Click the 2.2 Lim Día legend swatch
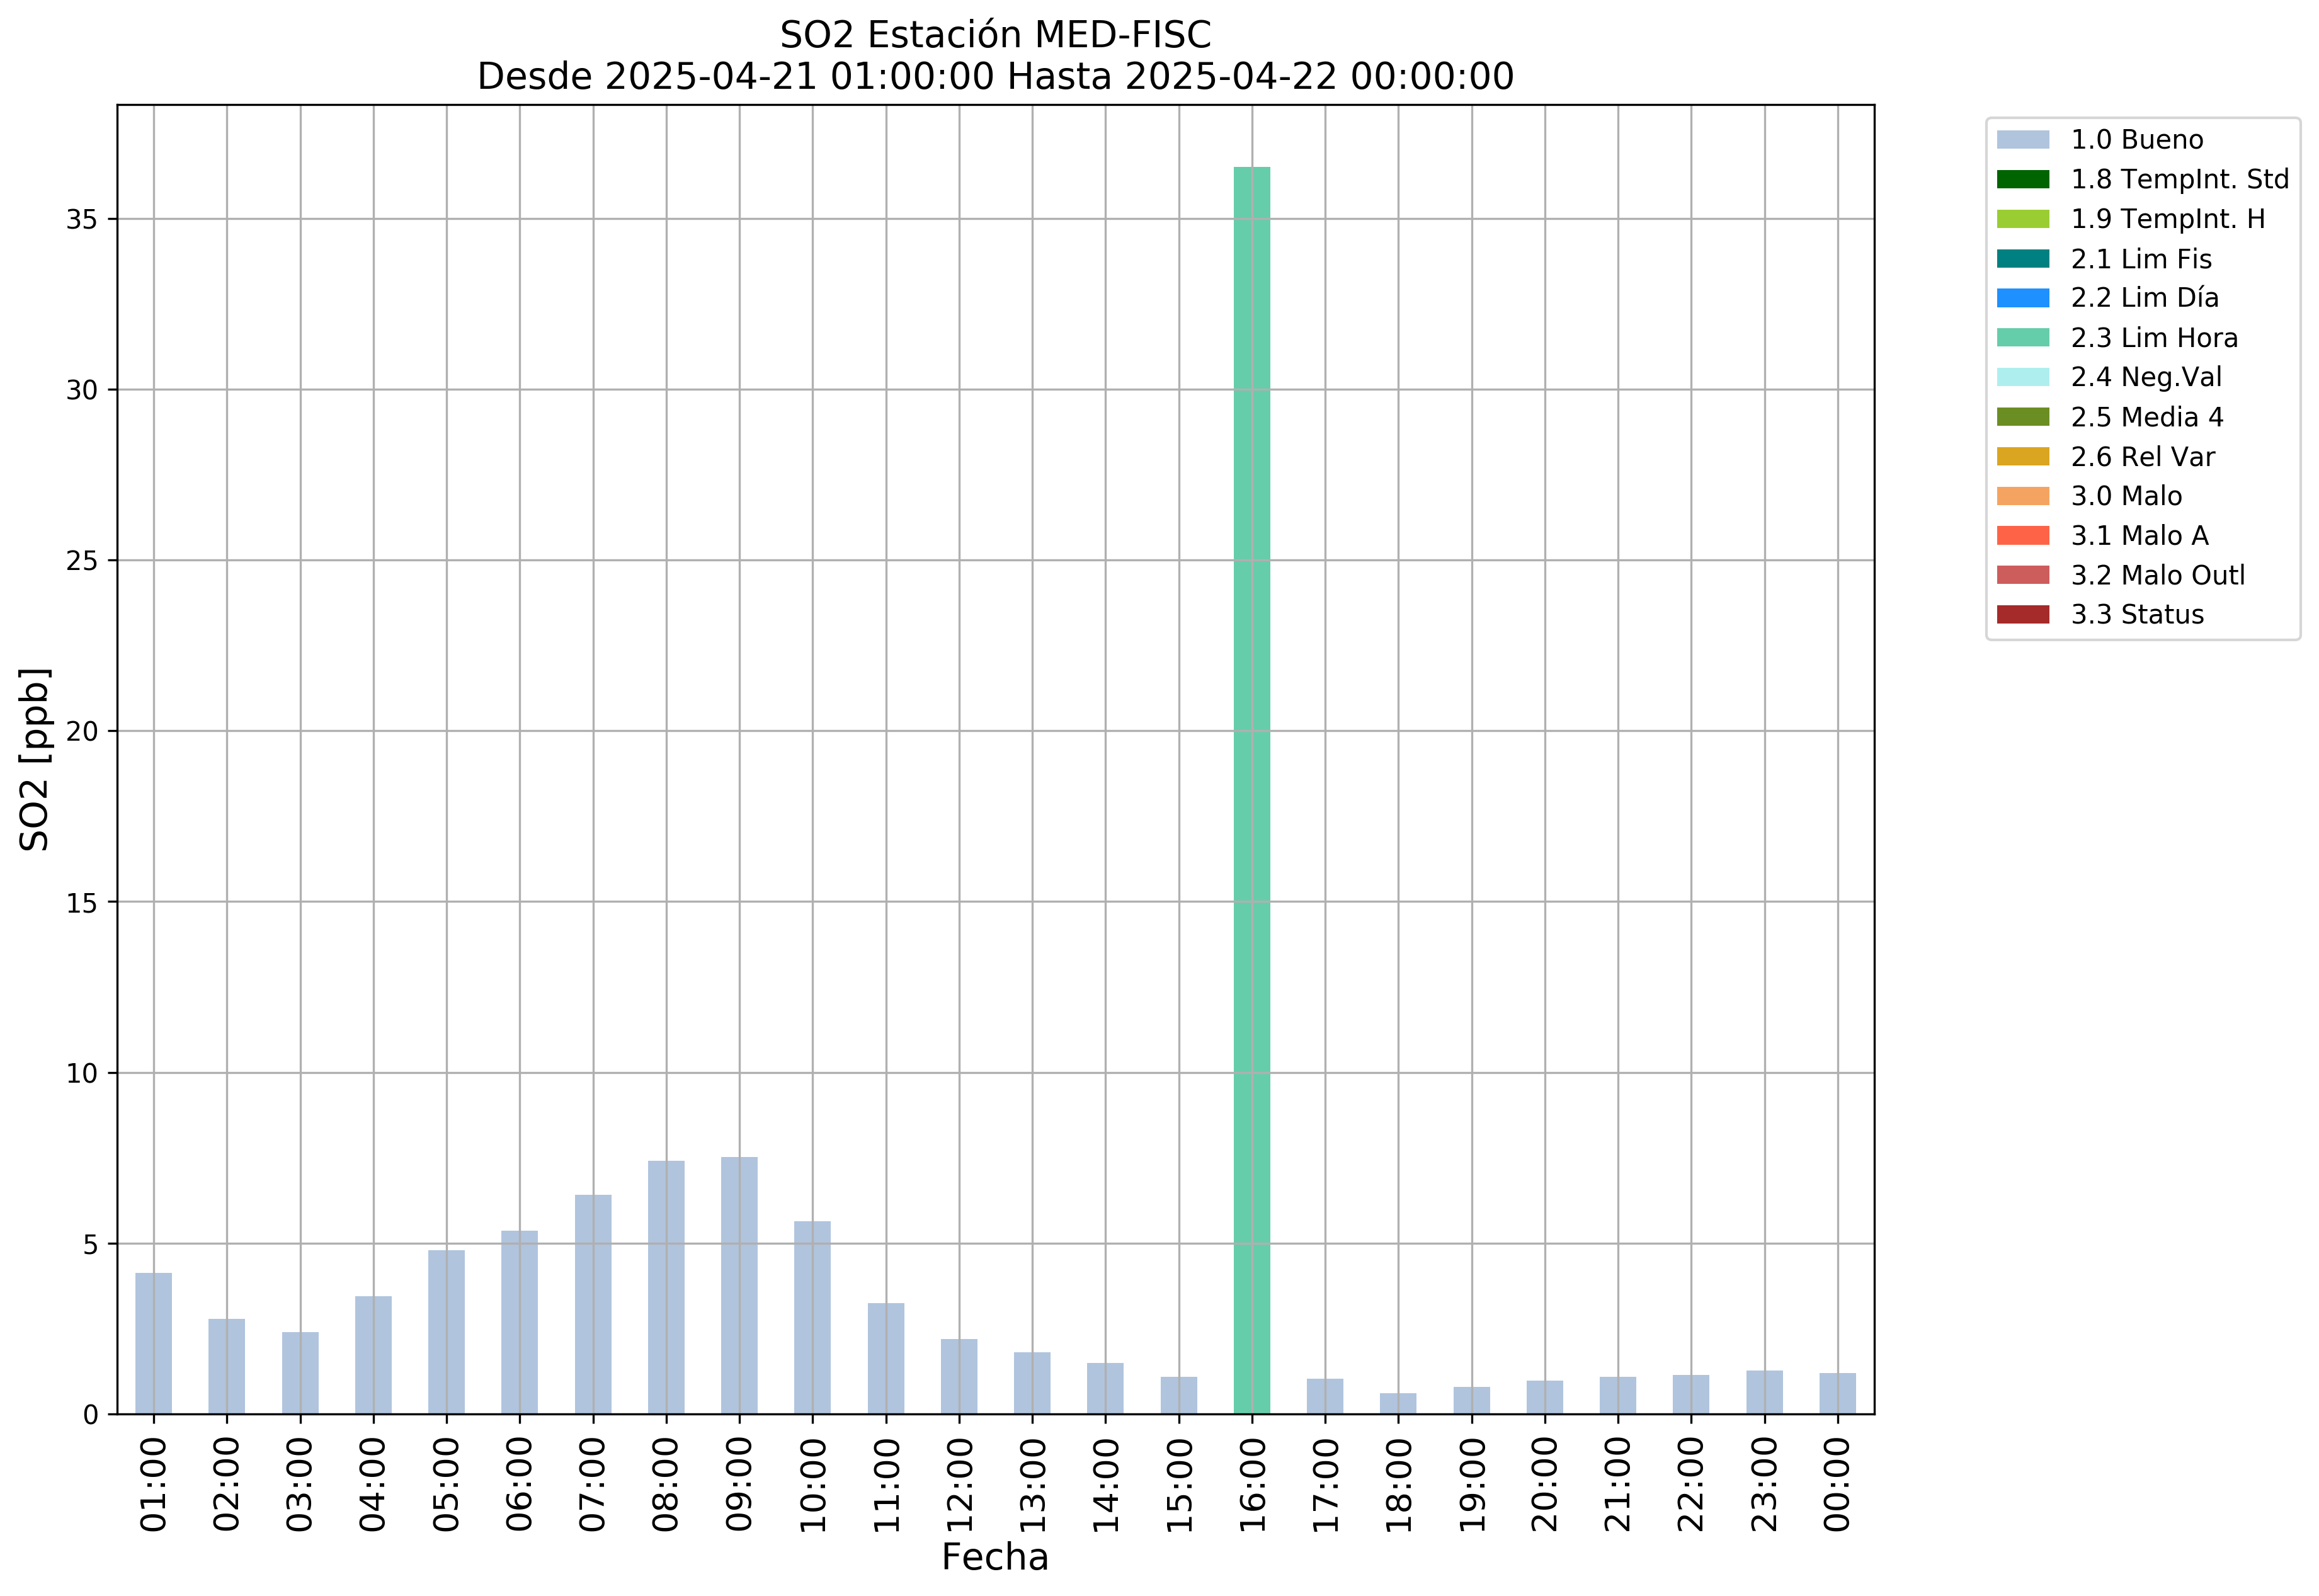Image resolution: width=2319 pixels, height=1596 pixels. tap(2022, 298)
